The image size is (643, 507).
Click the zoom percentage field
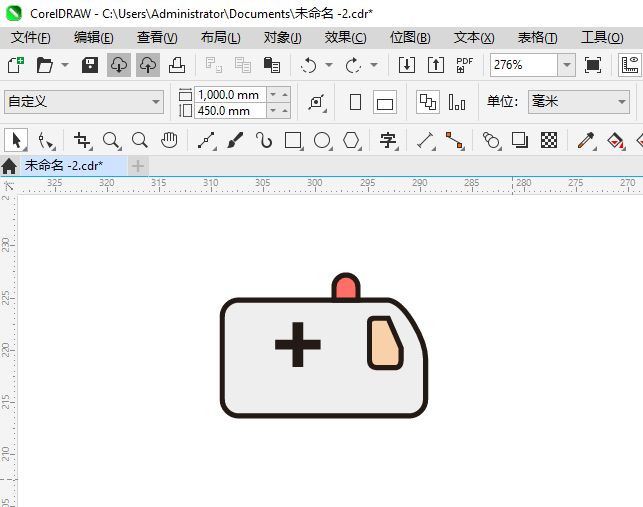point(524,65)
